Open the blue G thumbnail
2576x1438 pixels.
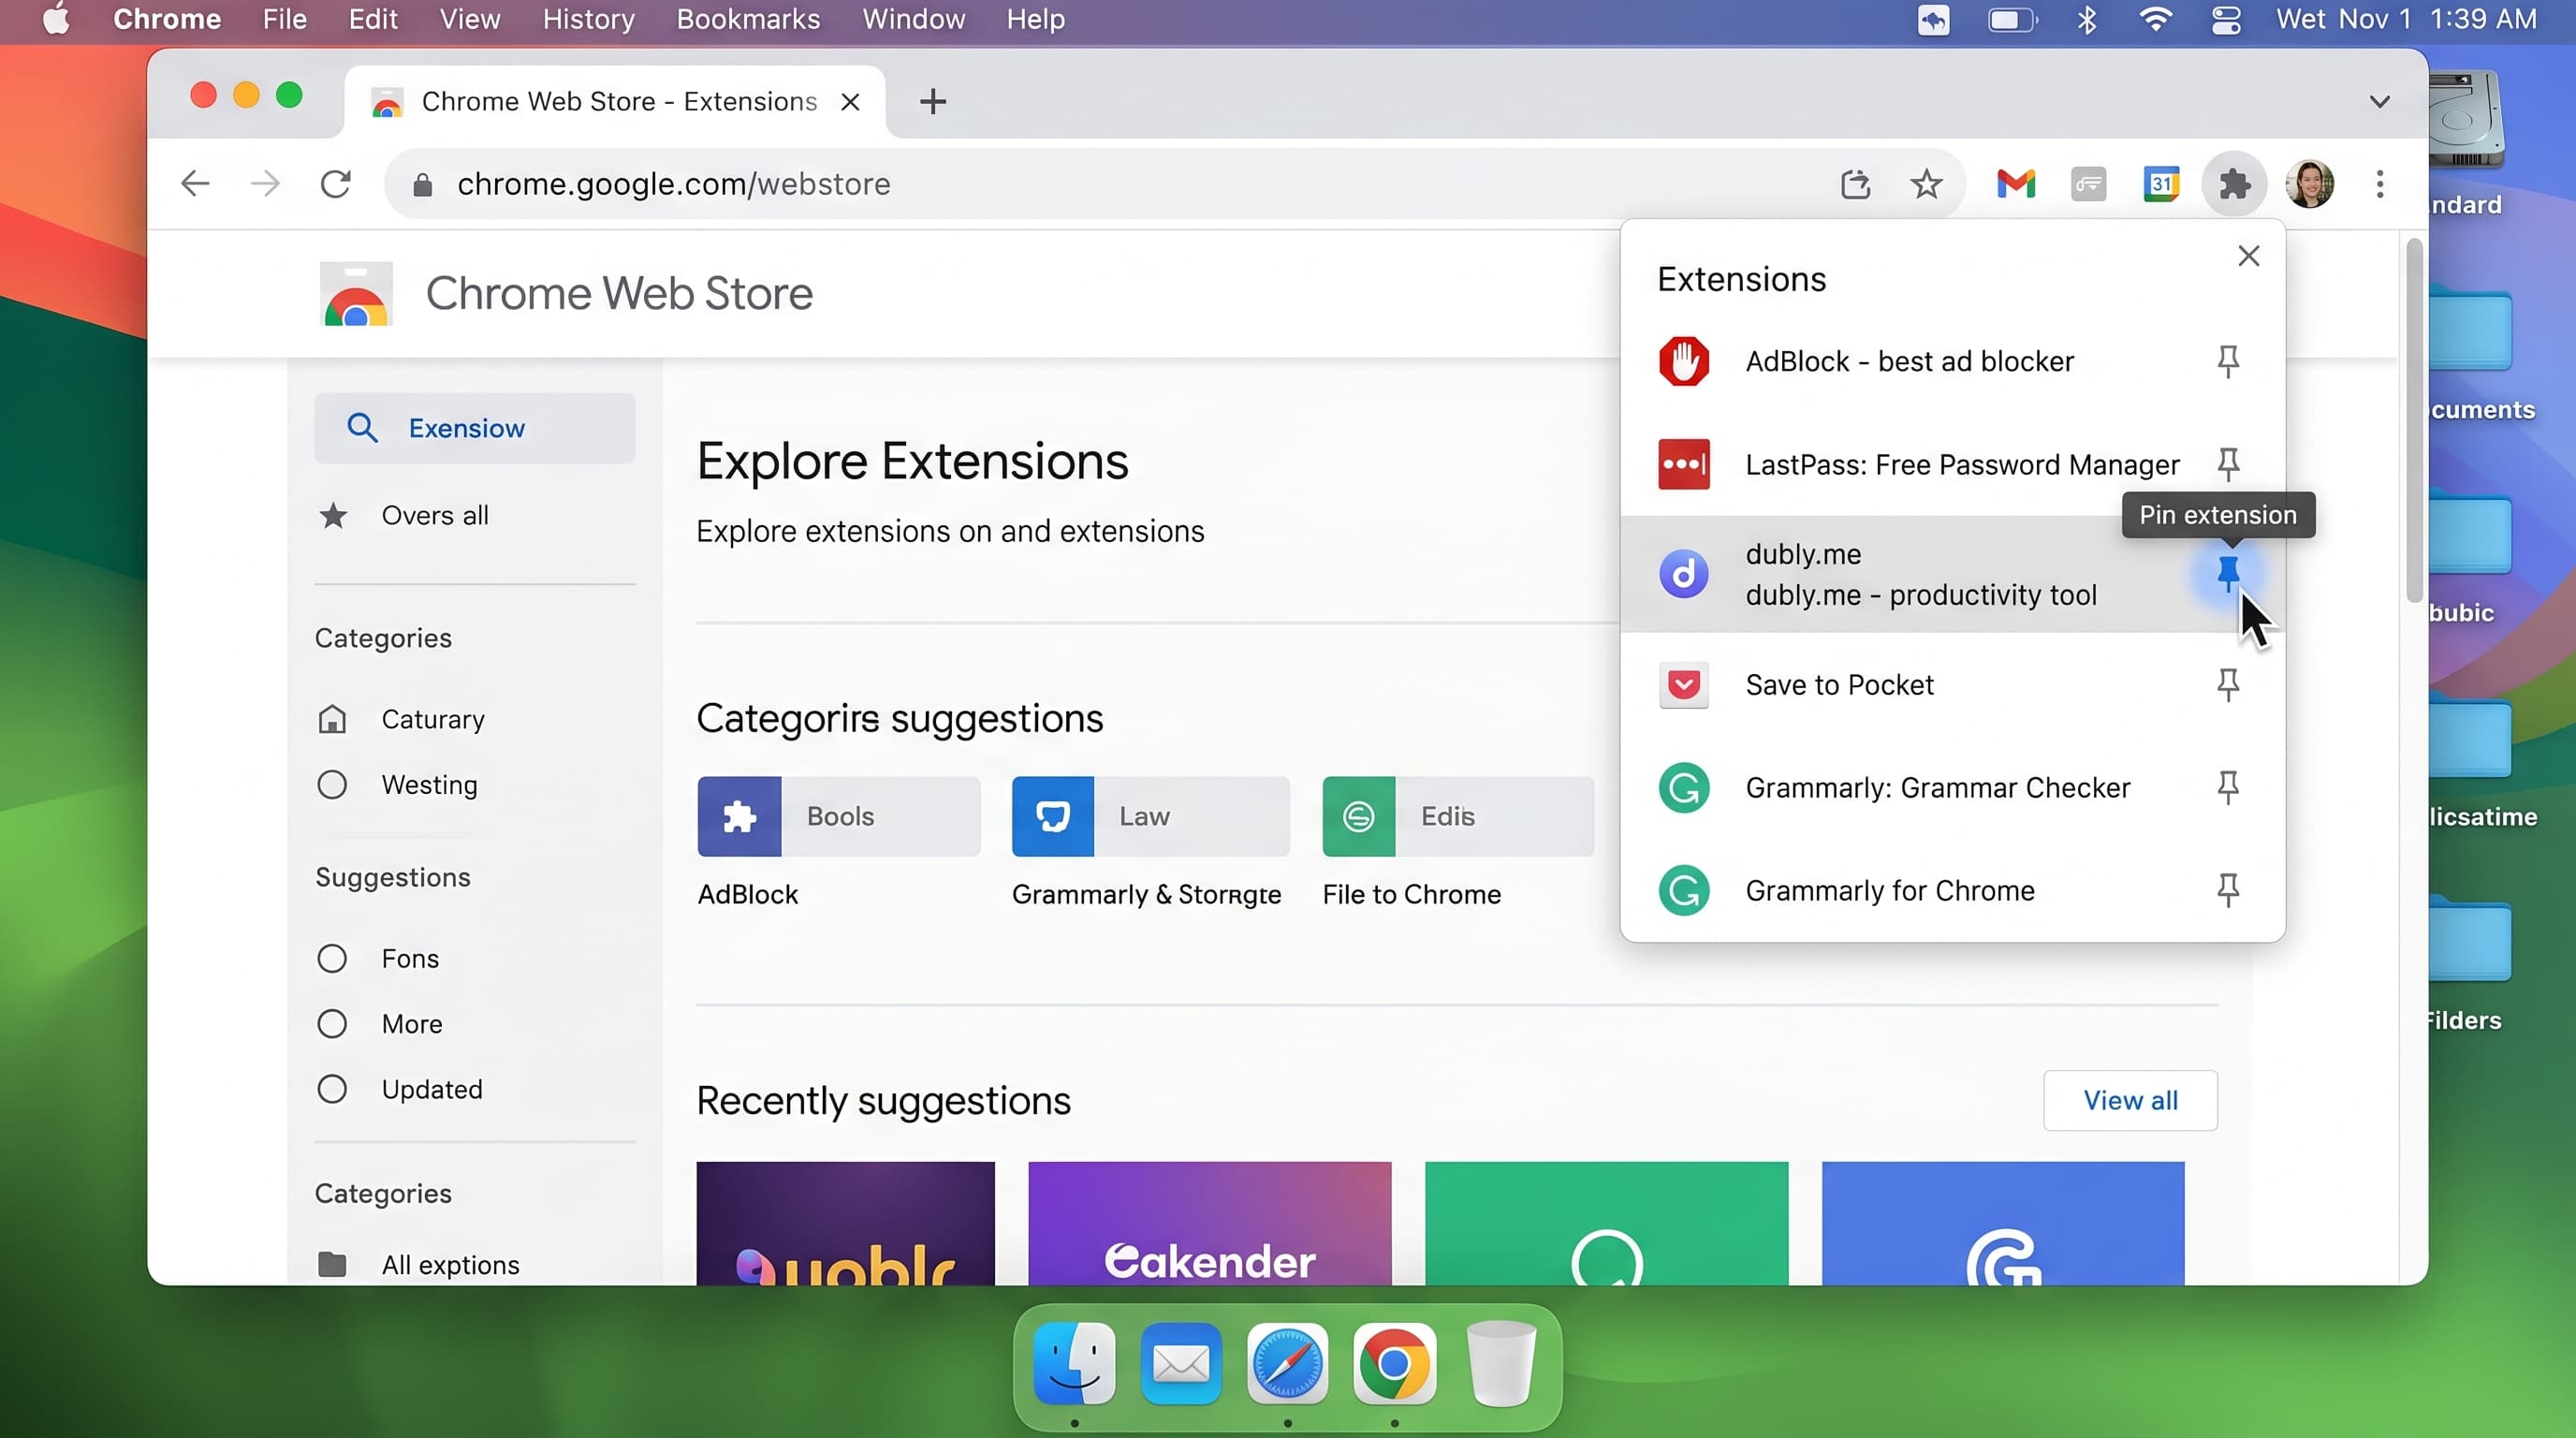point(2003,1223)
